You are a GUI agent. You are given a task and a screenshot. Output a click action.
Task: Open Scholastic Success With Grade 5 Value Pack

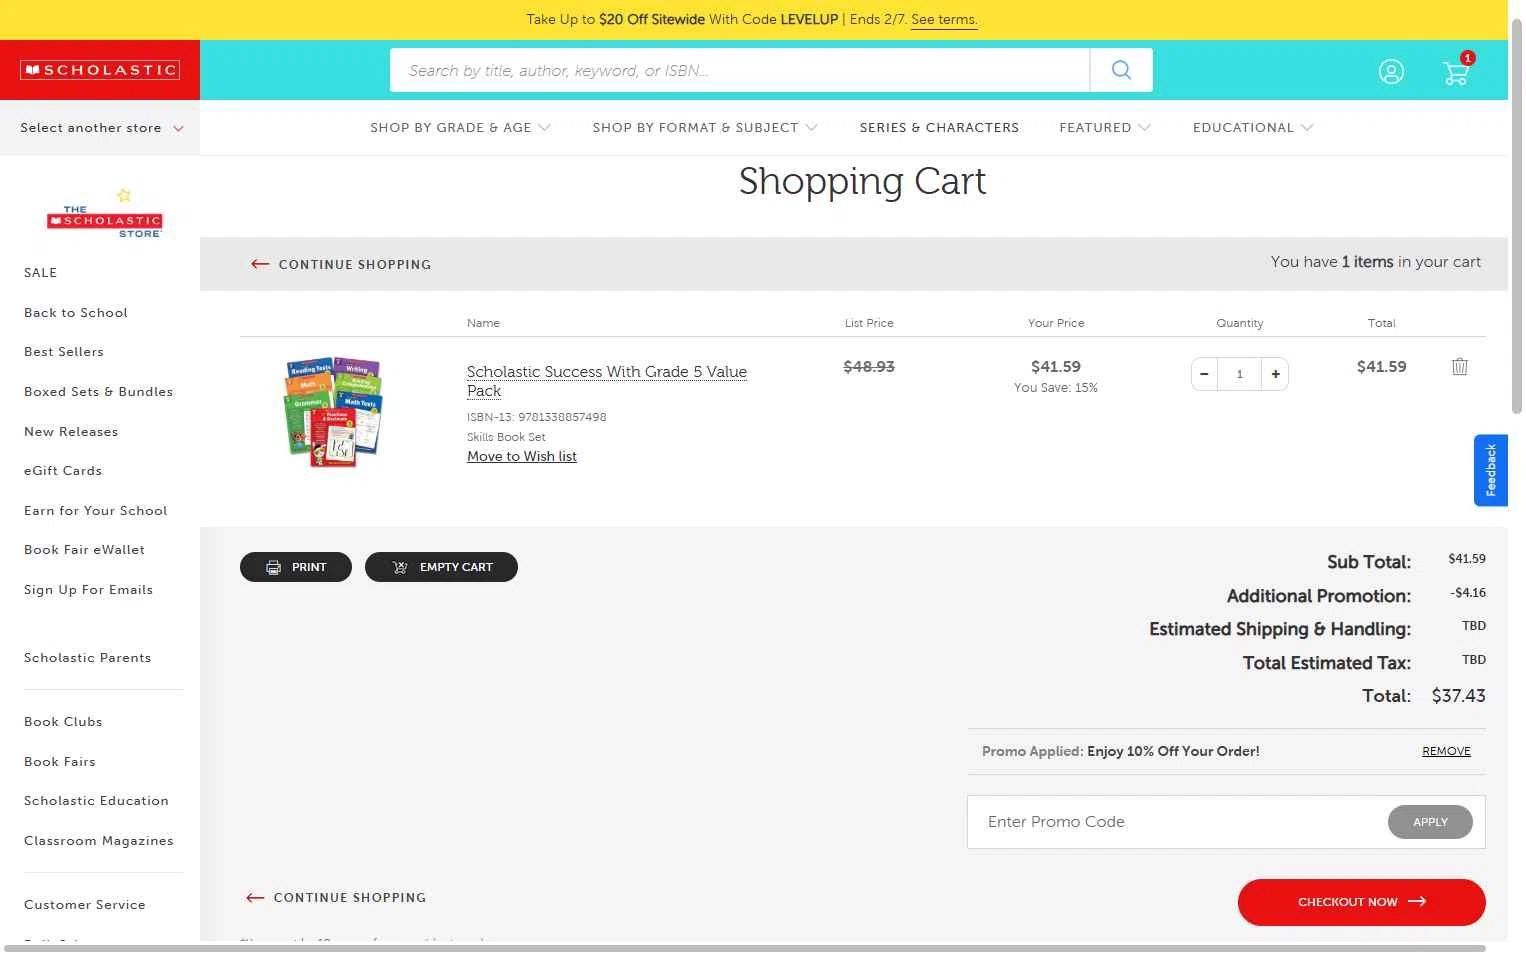607,381
